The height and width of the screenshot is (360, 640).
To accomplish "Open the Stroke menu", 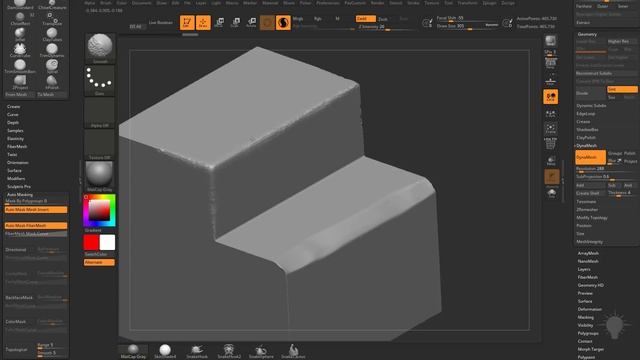I will [413, 3].
